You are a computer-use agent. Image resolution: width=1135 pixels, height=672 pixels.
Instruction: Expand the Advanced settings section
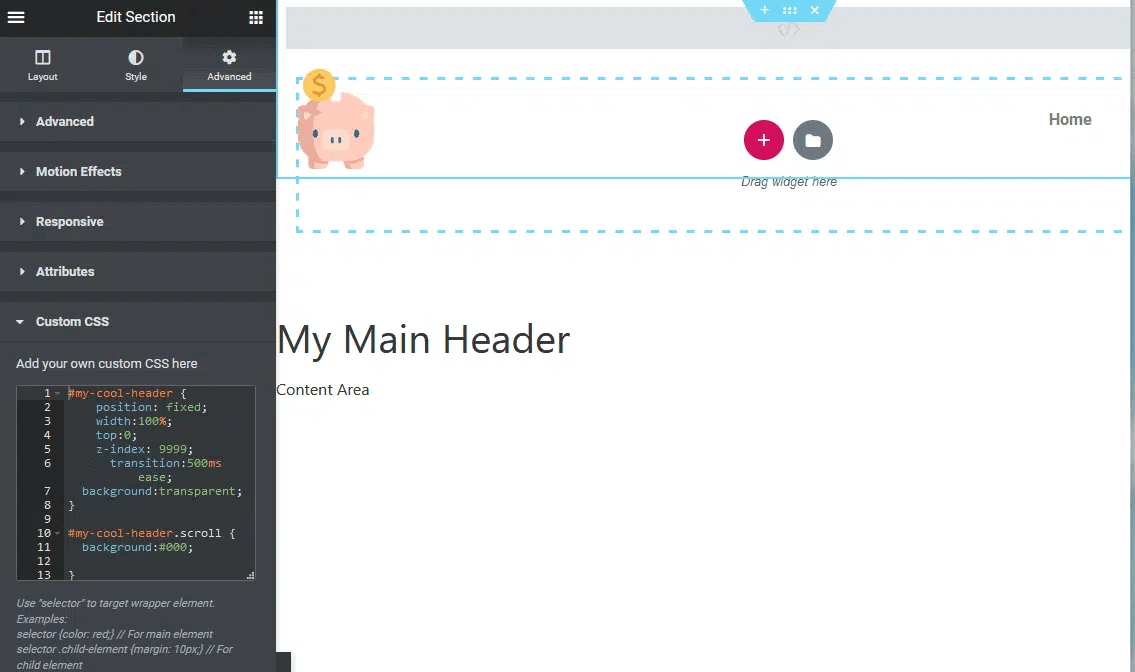pos(65,121)
